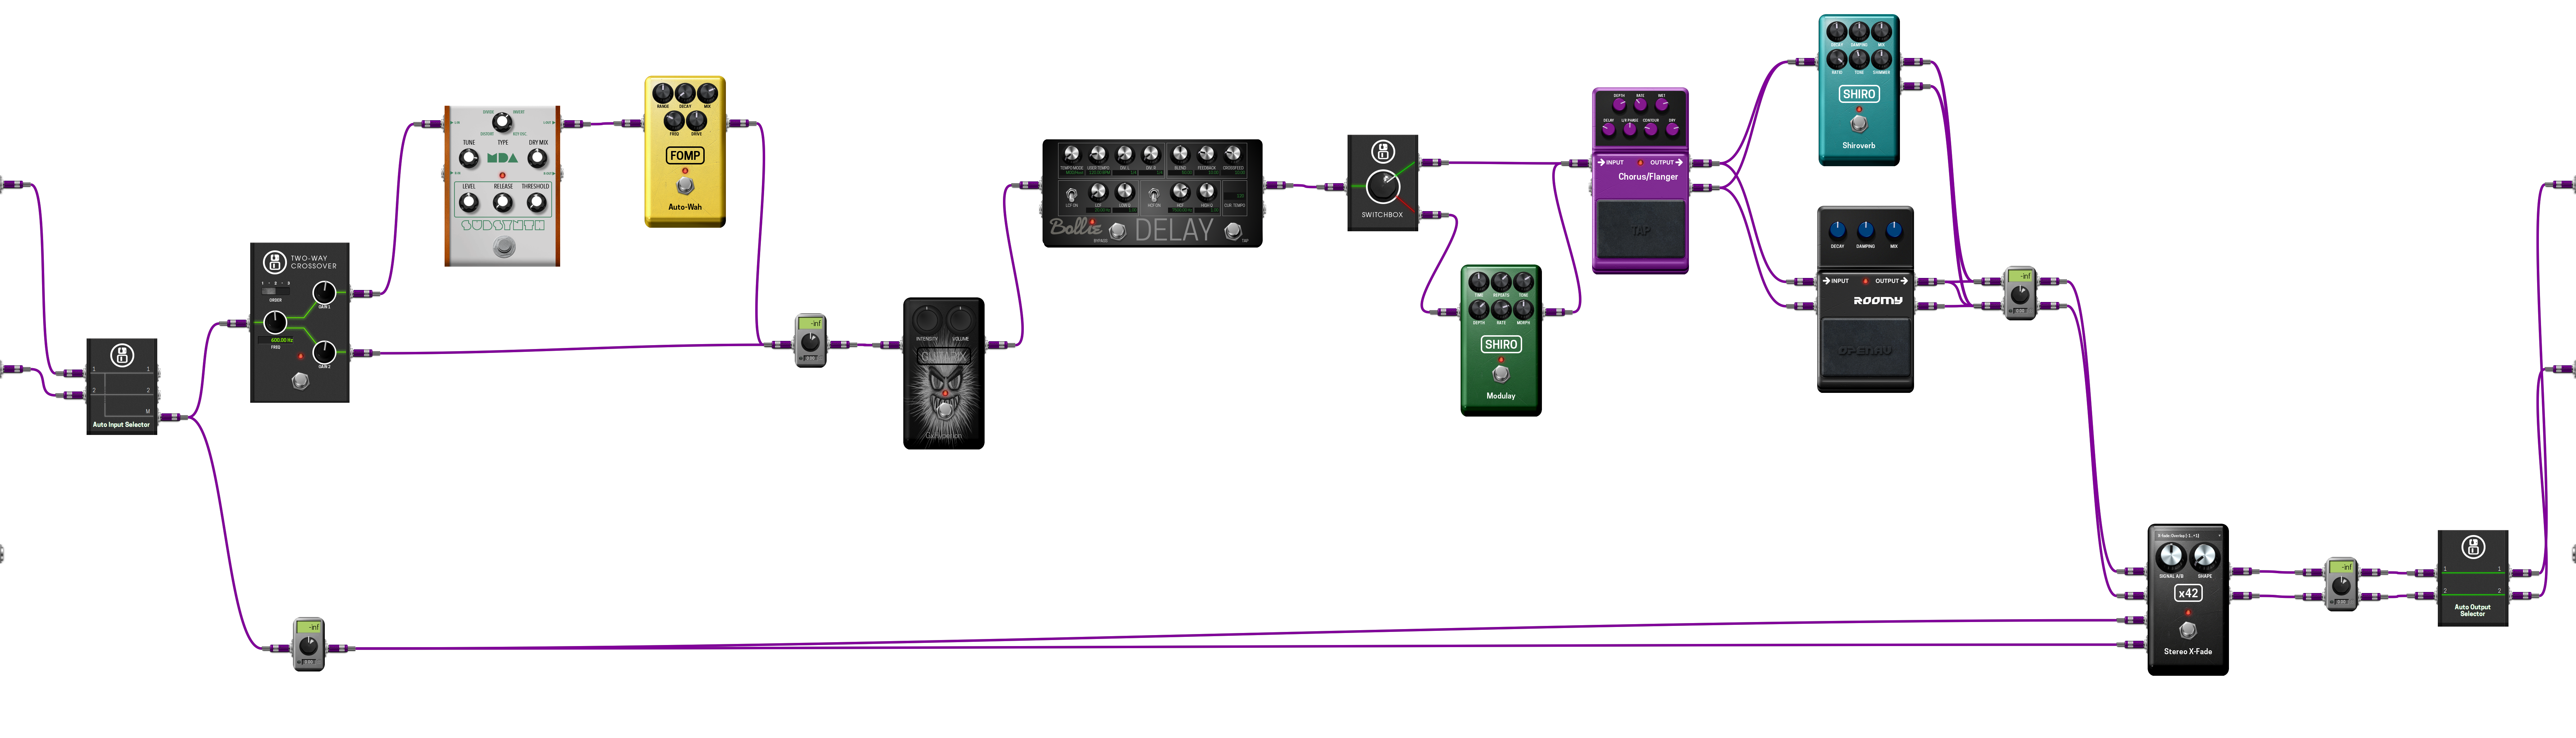This screenshot has height=738, width=2576.
Task: Click the SHIRO logo on the Shiroverb pedal
Action: pos(1859,94)
